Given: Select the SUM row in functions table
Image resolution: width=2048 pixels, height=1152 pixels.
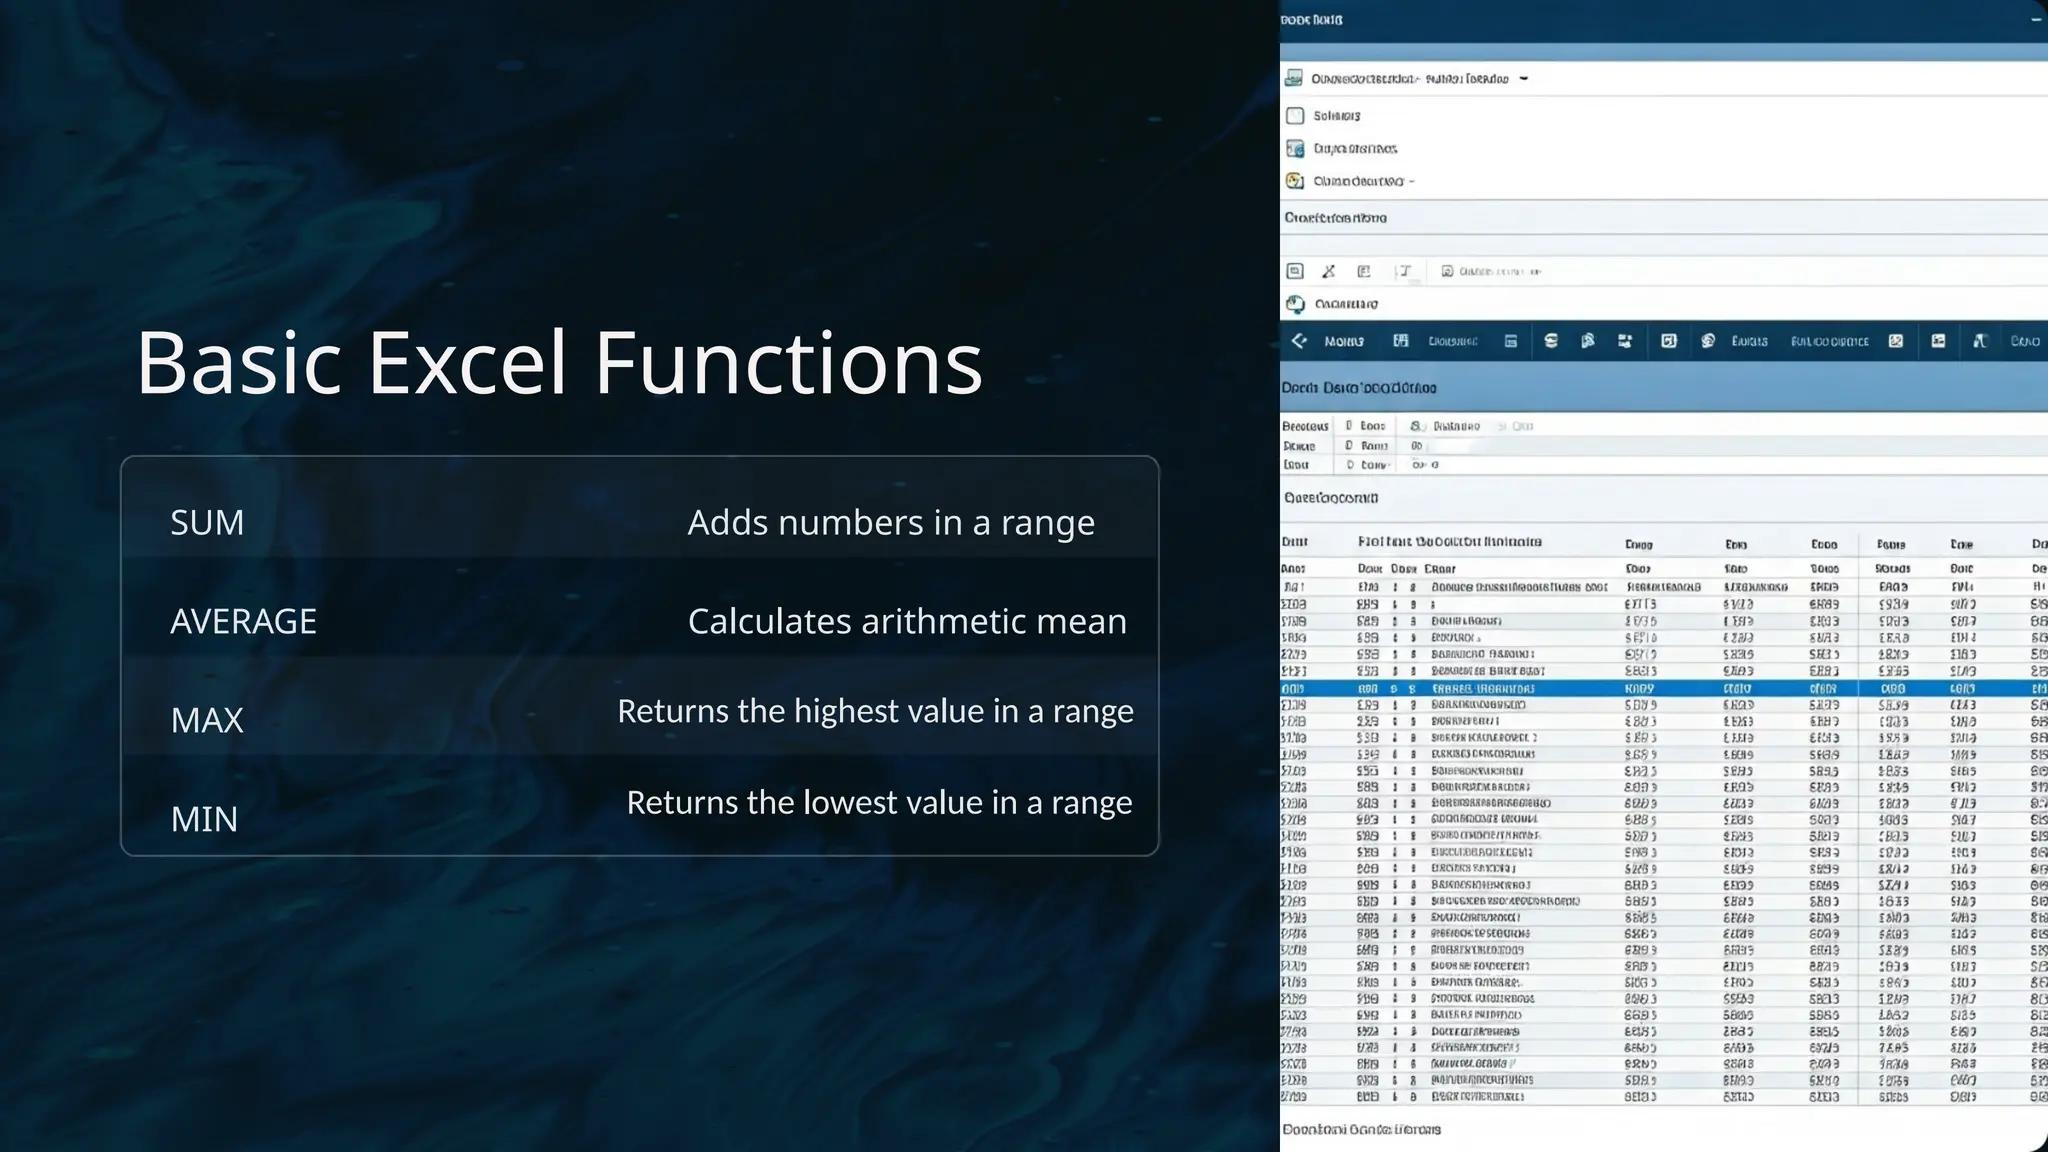Looking at the screenshot, I should point(640,522).
